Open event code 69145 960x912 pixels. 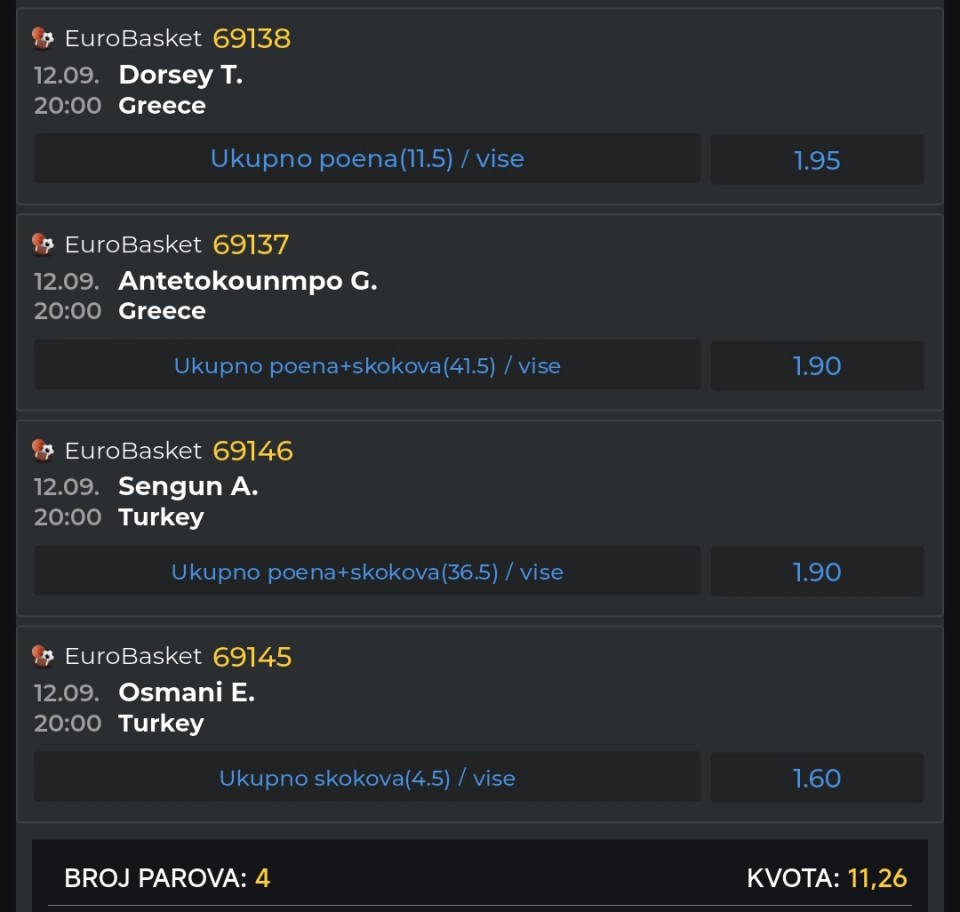252,657
